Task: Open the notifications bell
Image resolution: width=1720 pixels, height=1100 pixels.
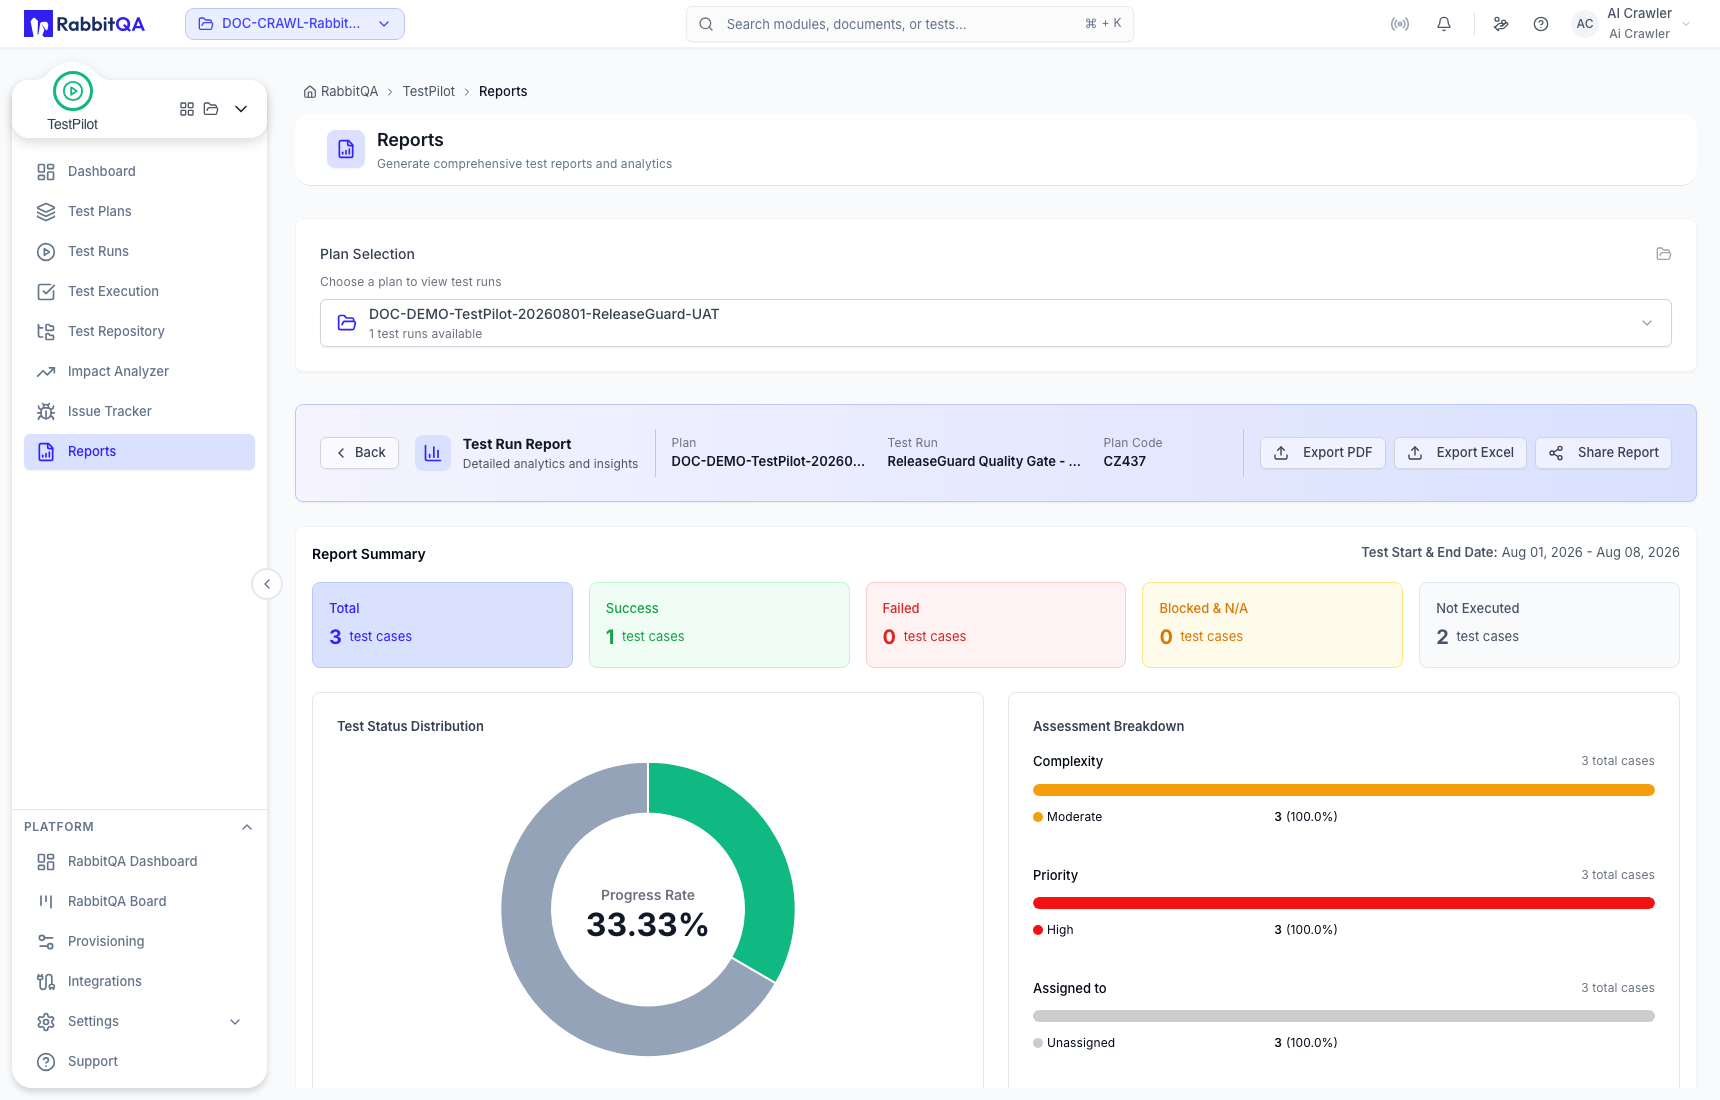Action: tap(1444, 24)
